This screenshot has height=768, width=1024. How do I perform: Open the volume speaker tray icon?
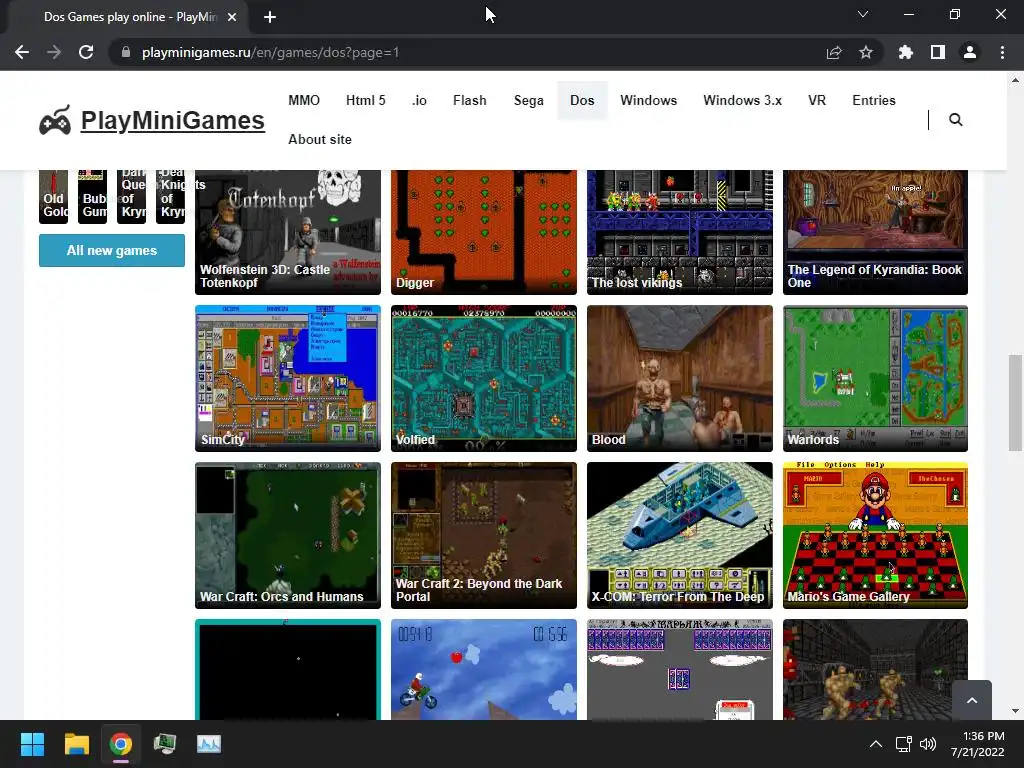[x=928, y=744]
